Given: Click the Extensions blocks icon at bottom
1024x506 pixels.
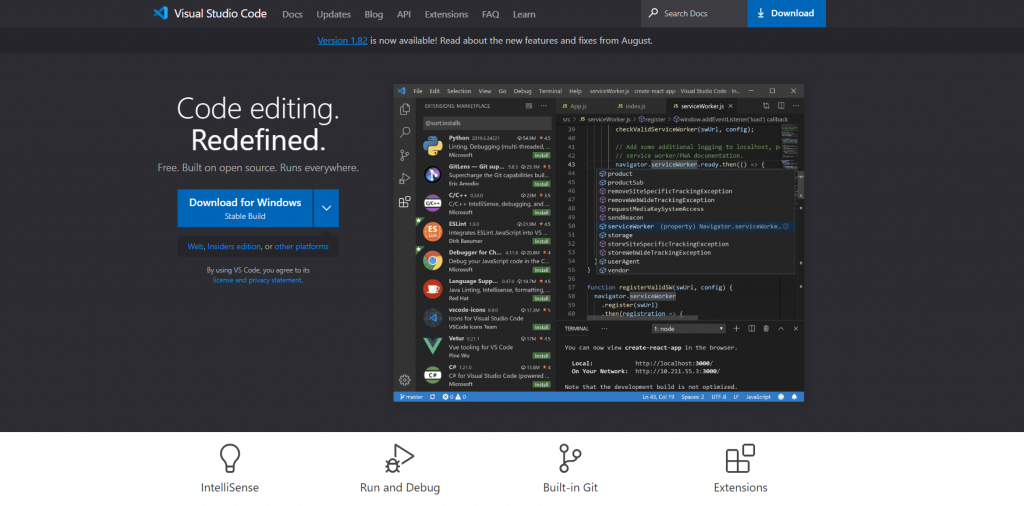Looking at the screenshot, I should (x=741, y=458).
